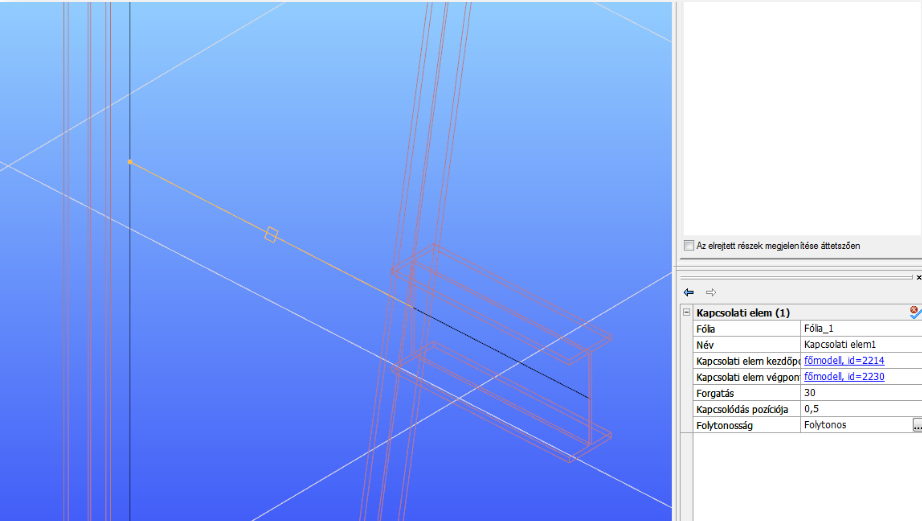
Task: Select the 'Fólia_1' layer value cell
Action: (x=861, y=329)
